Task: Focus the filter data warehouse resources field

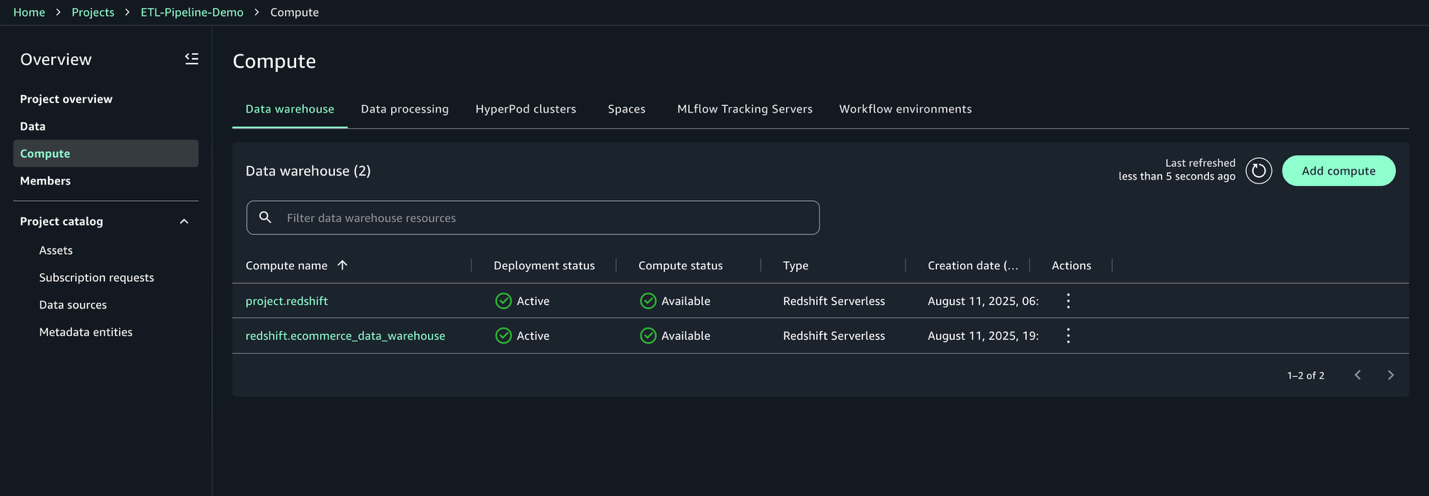Action: pos(545,218)
